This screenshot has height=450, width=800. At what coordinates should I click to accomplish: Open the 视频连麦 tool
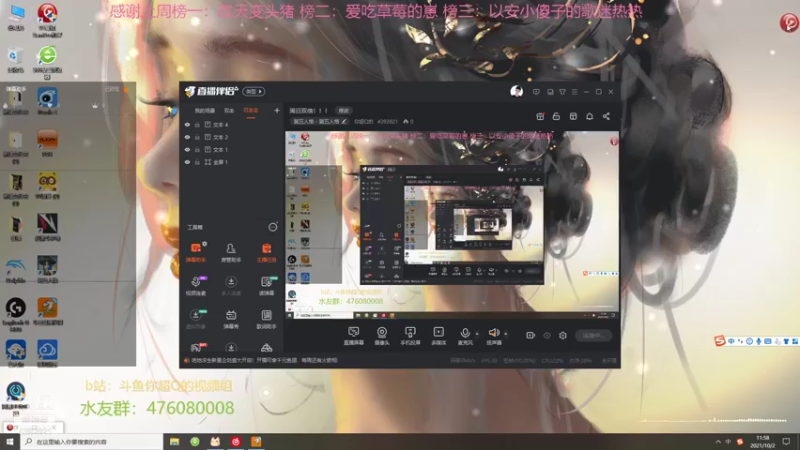tap(196, 286)
